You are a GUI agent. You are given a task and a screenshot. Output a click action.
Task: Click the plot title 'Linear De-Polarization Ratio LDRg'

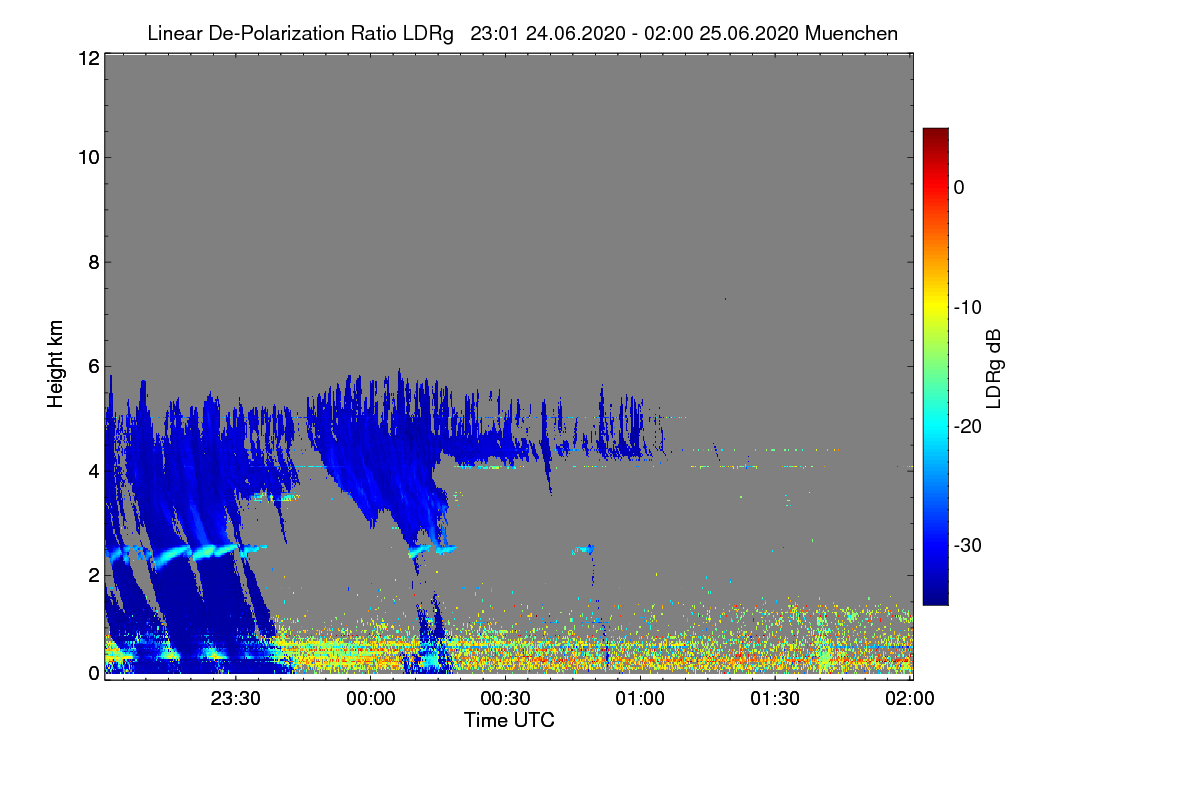pos(300,33)
